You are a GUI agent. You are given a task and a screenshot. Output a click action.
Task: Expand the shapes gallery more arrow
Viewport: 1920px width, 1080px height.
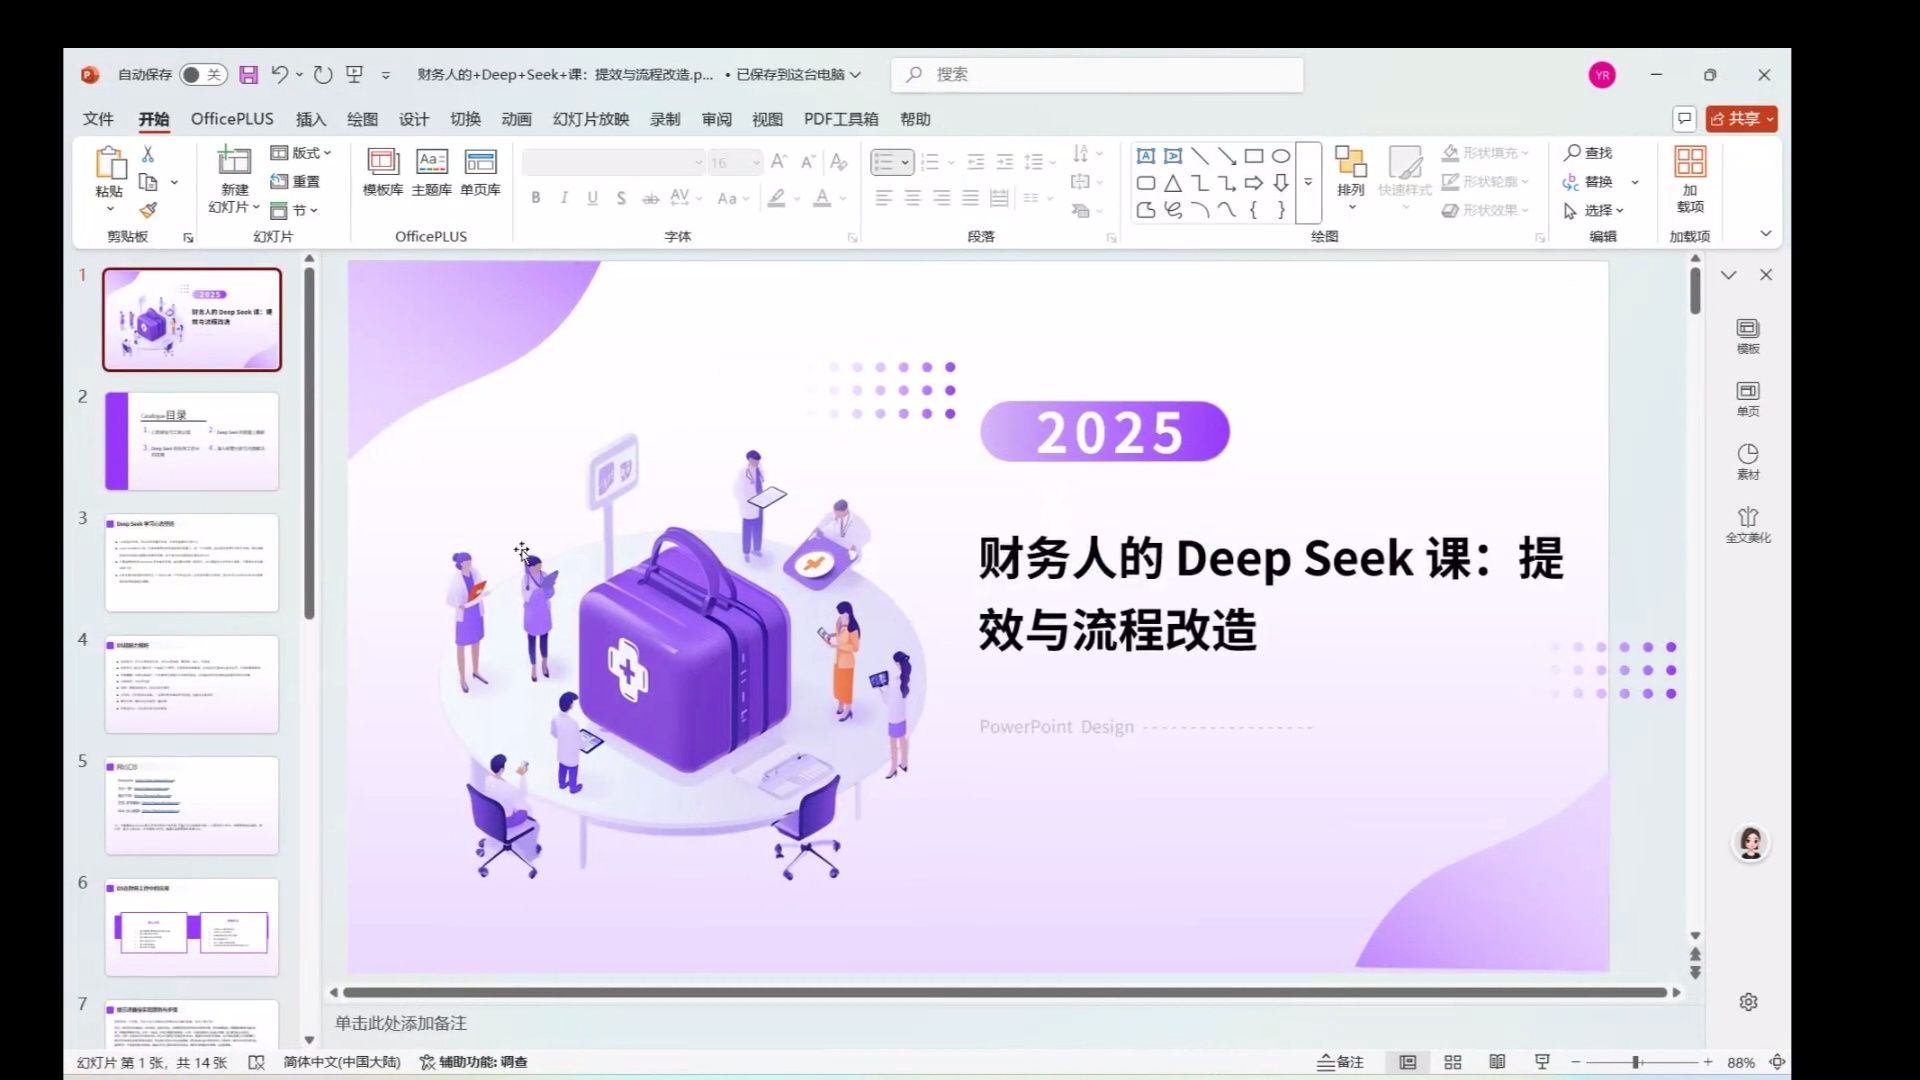tap(1308, 182)
